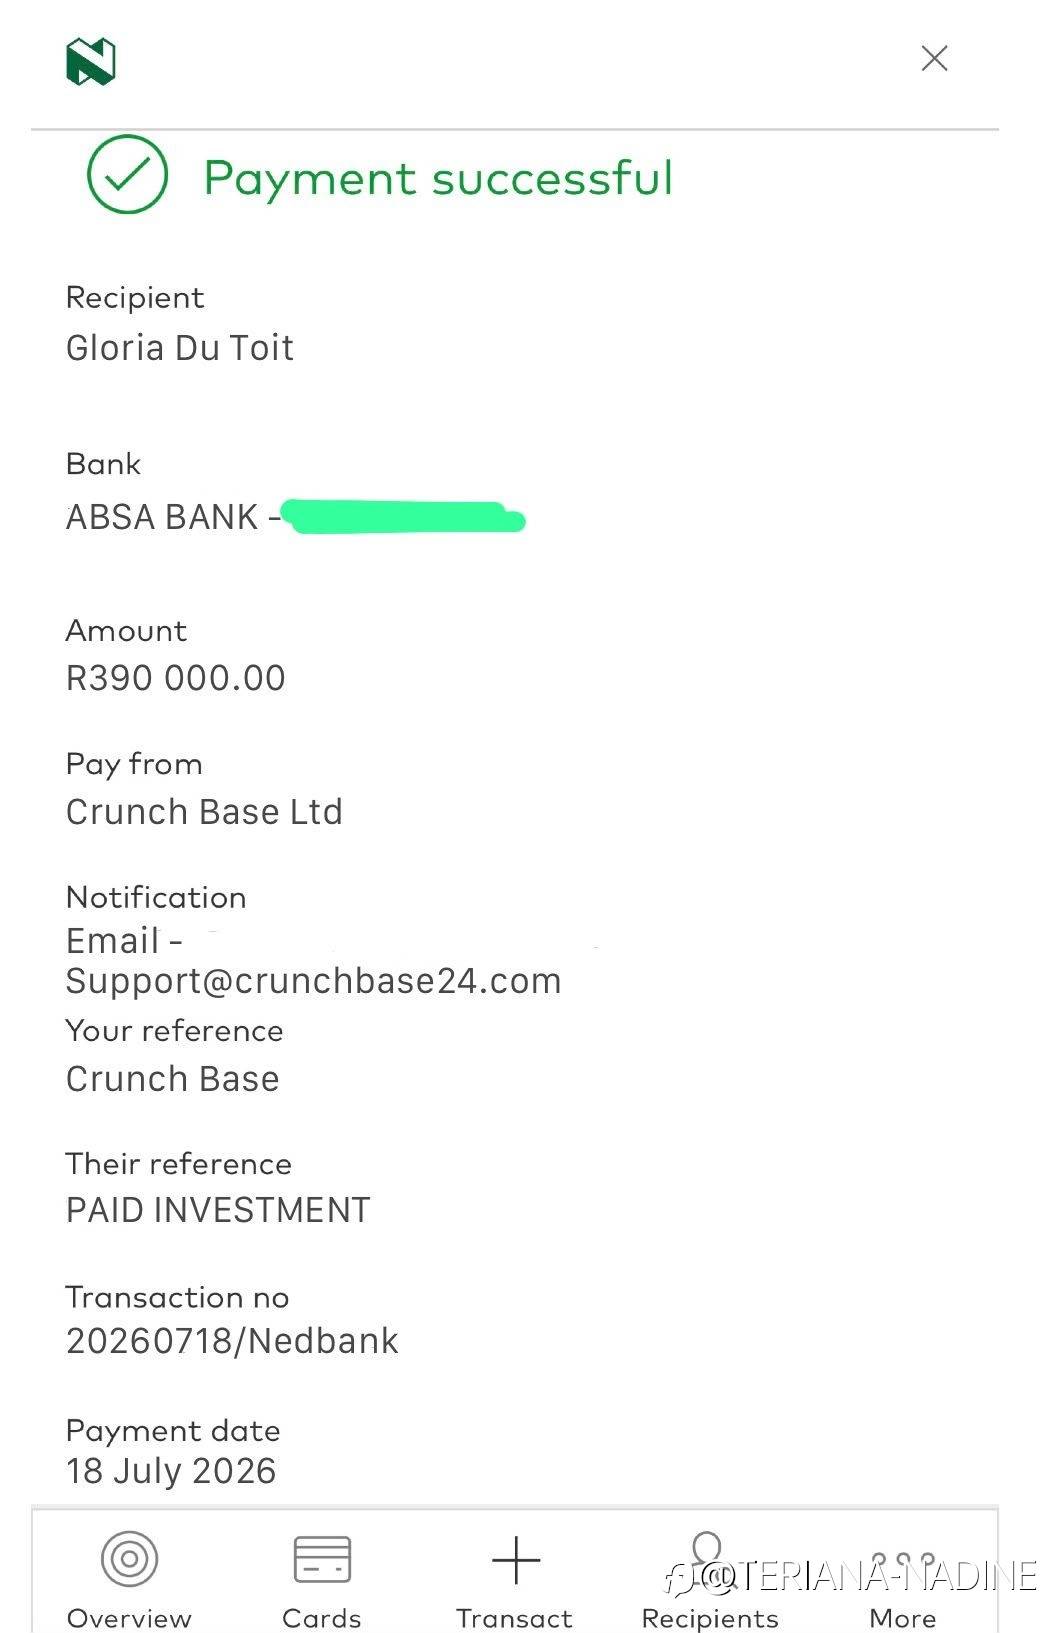The height and width of the screenshot is (1633, 1048).
Task: Tap the Payment successful heading
Action: 438,178
